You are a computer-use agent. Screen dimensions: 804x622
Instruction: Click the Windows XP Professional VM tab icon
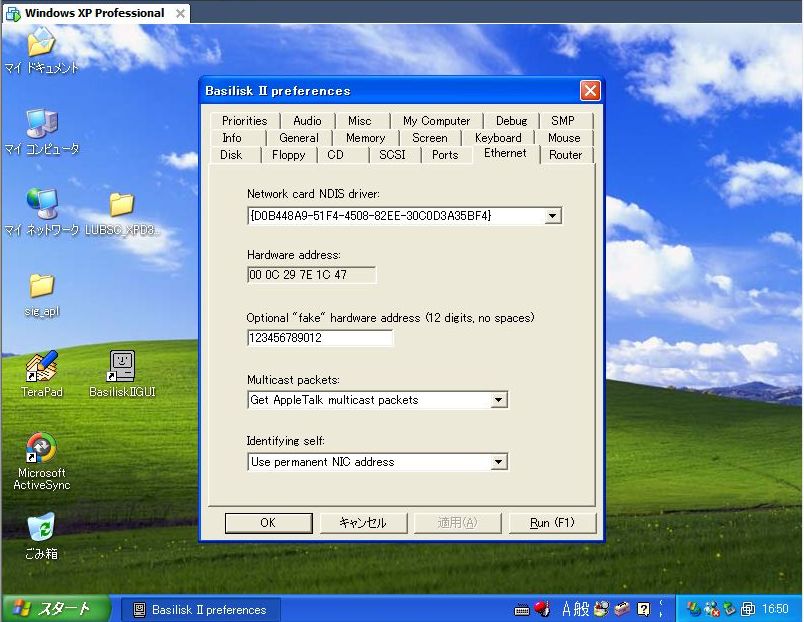[x=13, y=13]
